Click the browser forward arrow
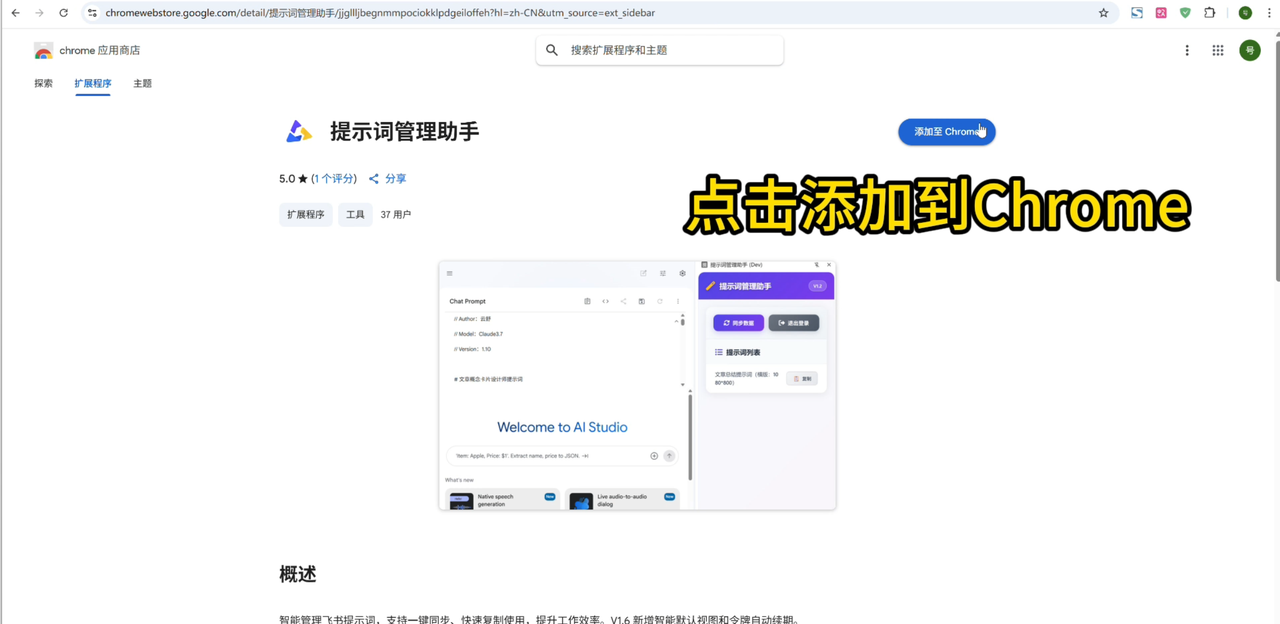This screenshot has width=1280, height=624. (x=39, y=13)
